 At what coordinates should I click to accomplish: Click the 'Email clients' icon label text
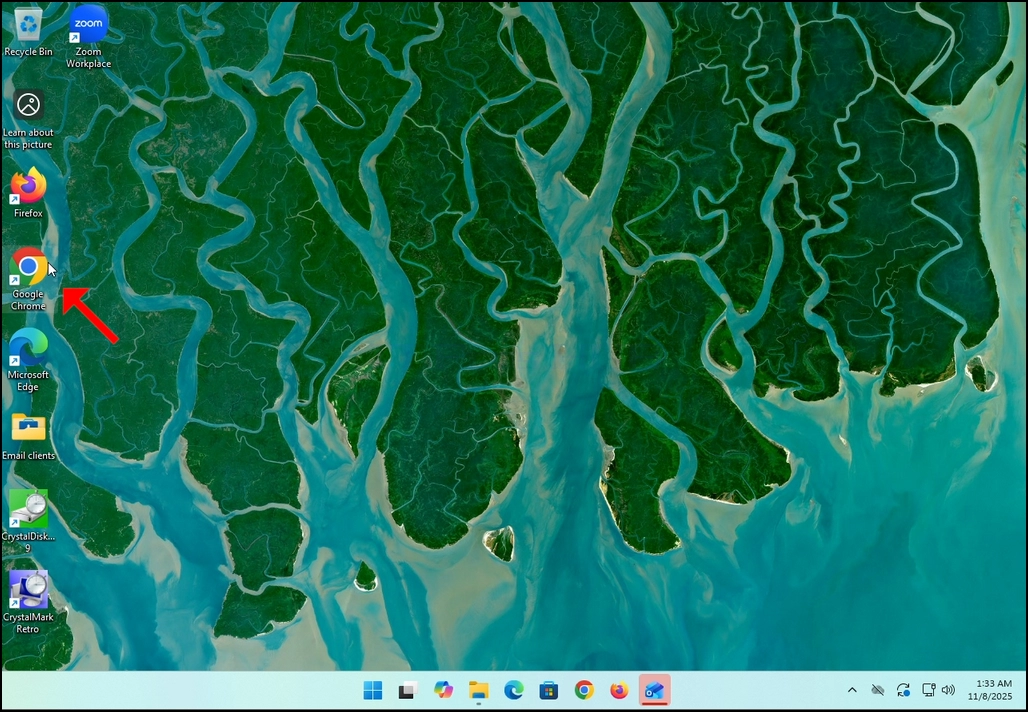[28, 456]
